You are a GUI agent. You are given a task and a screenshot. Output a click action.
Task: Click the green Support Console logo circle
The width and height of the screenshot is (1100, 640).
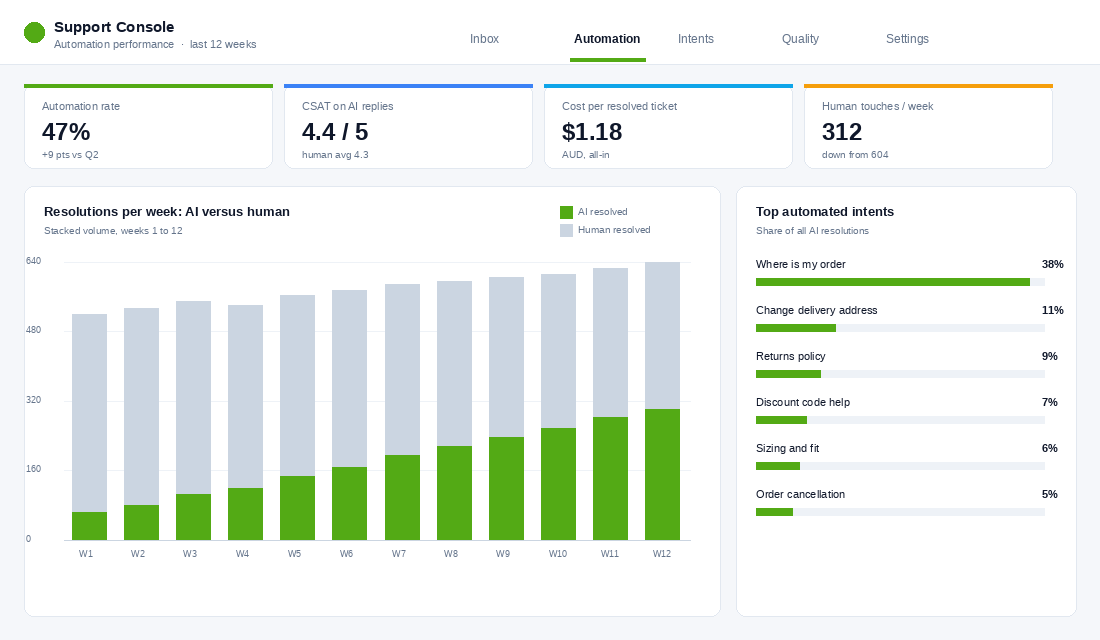[34, 32]
